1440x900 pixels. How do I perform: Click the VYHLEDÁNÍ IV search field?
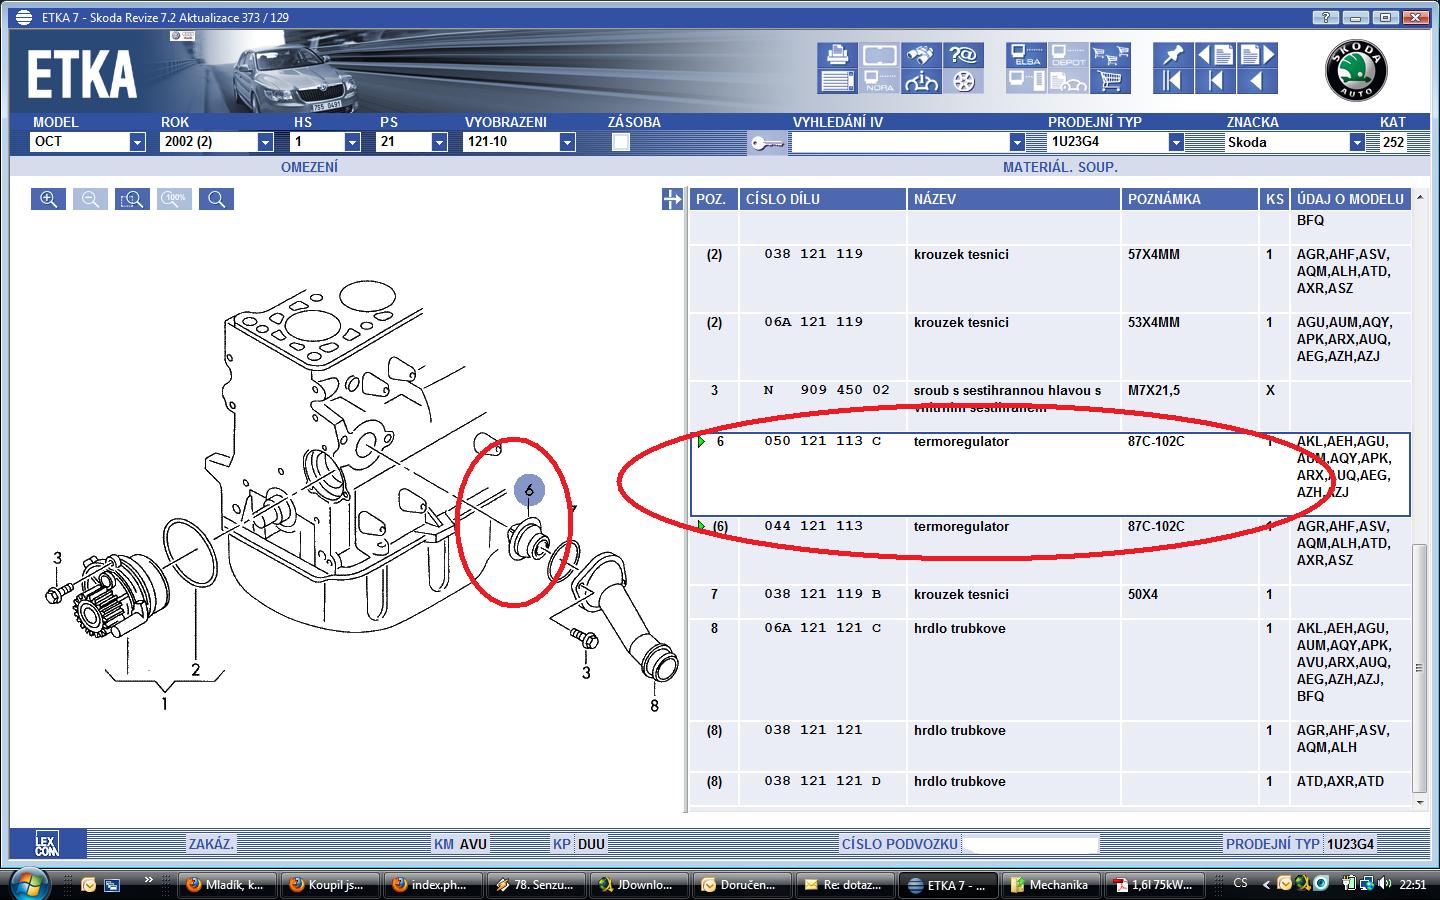[x=899, y=142]
